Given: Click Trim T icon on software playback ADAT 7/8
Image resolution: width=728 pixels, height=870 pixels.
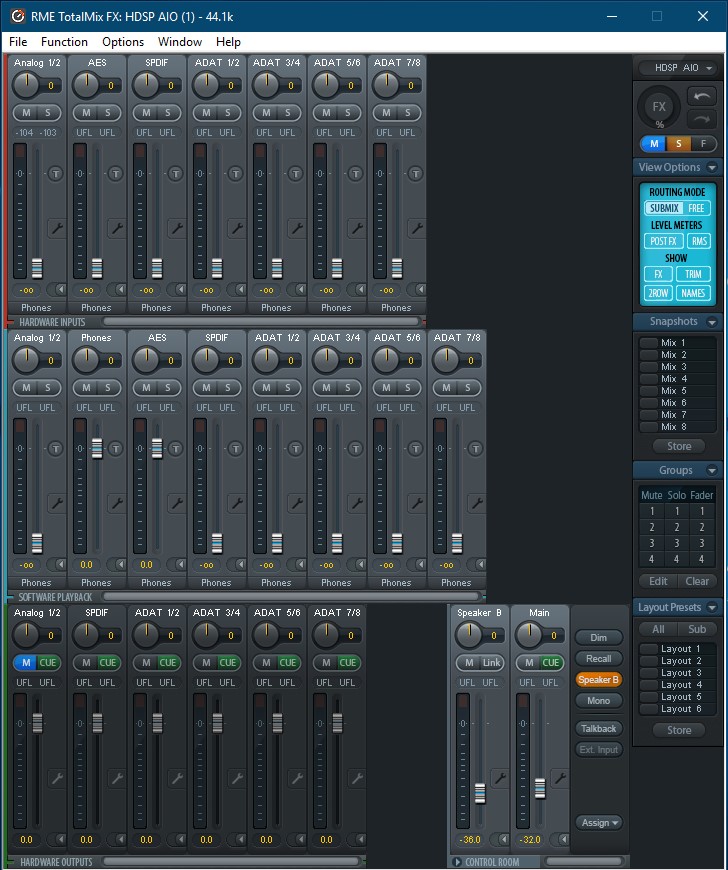Looking at the screenshot, I should pos(475,448).
